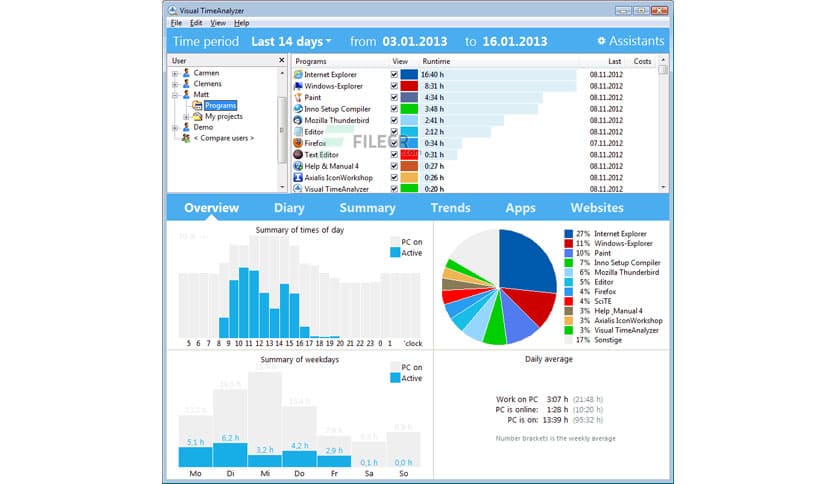Screen dimensions: 836x484
Task: Click the Inno Setup Compiler icon
Action: (x=298, y=109)
